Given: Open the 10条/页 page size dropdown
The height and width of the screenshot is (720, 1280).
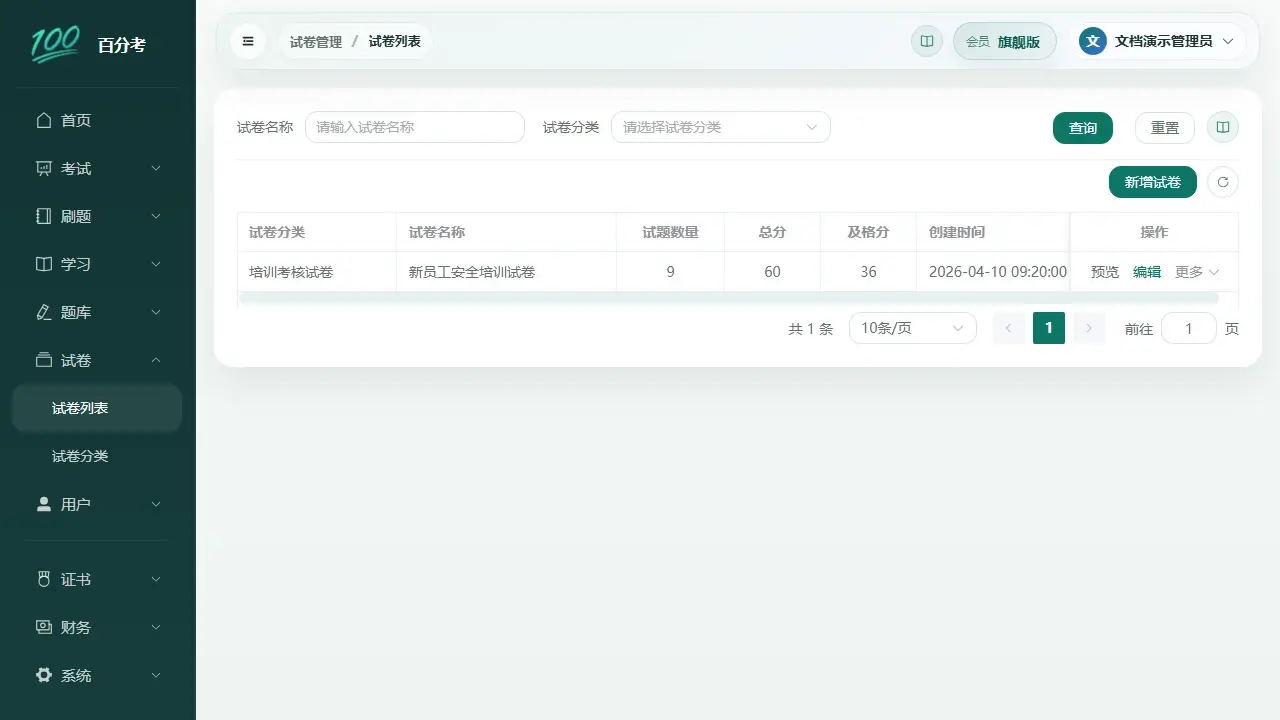Looking at the screenshot, I should pyautogui.click(x=913, y=328).
